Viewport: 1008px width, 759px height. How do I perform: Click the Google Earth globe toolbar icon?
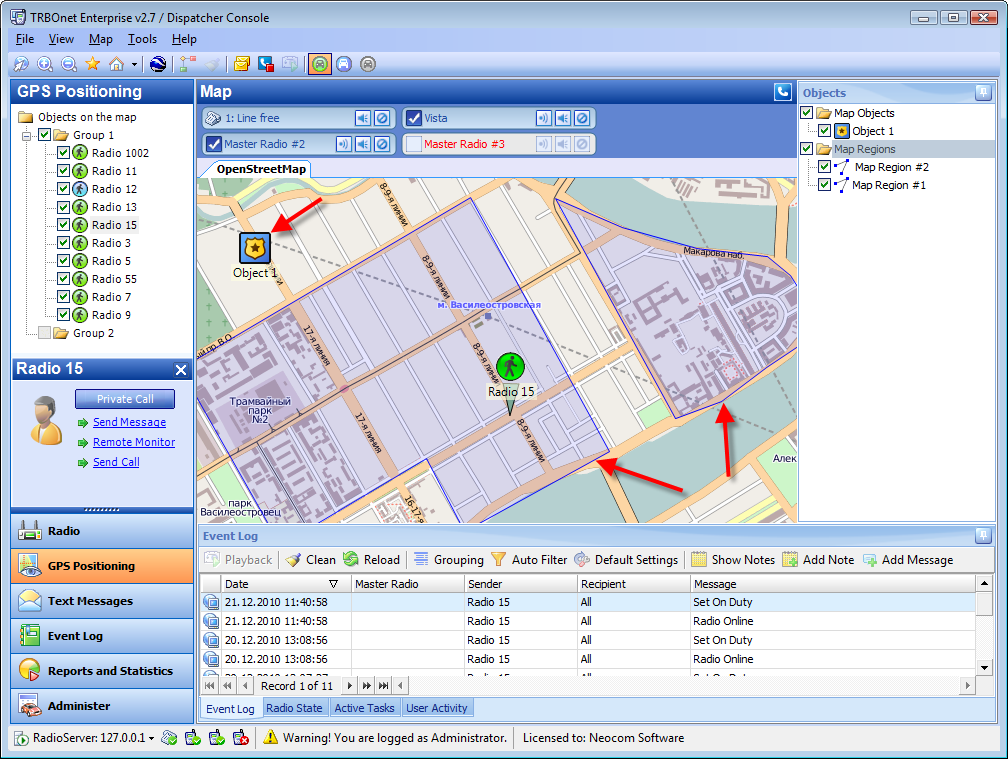tap(158, 64)
